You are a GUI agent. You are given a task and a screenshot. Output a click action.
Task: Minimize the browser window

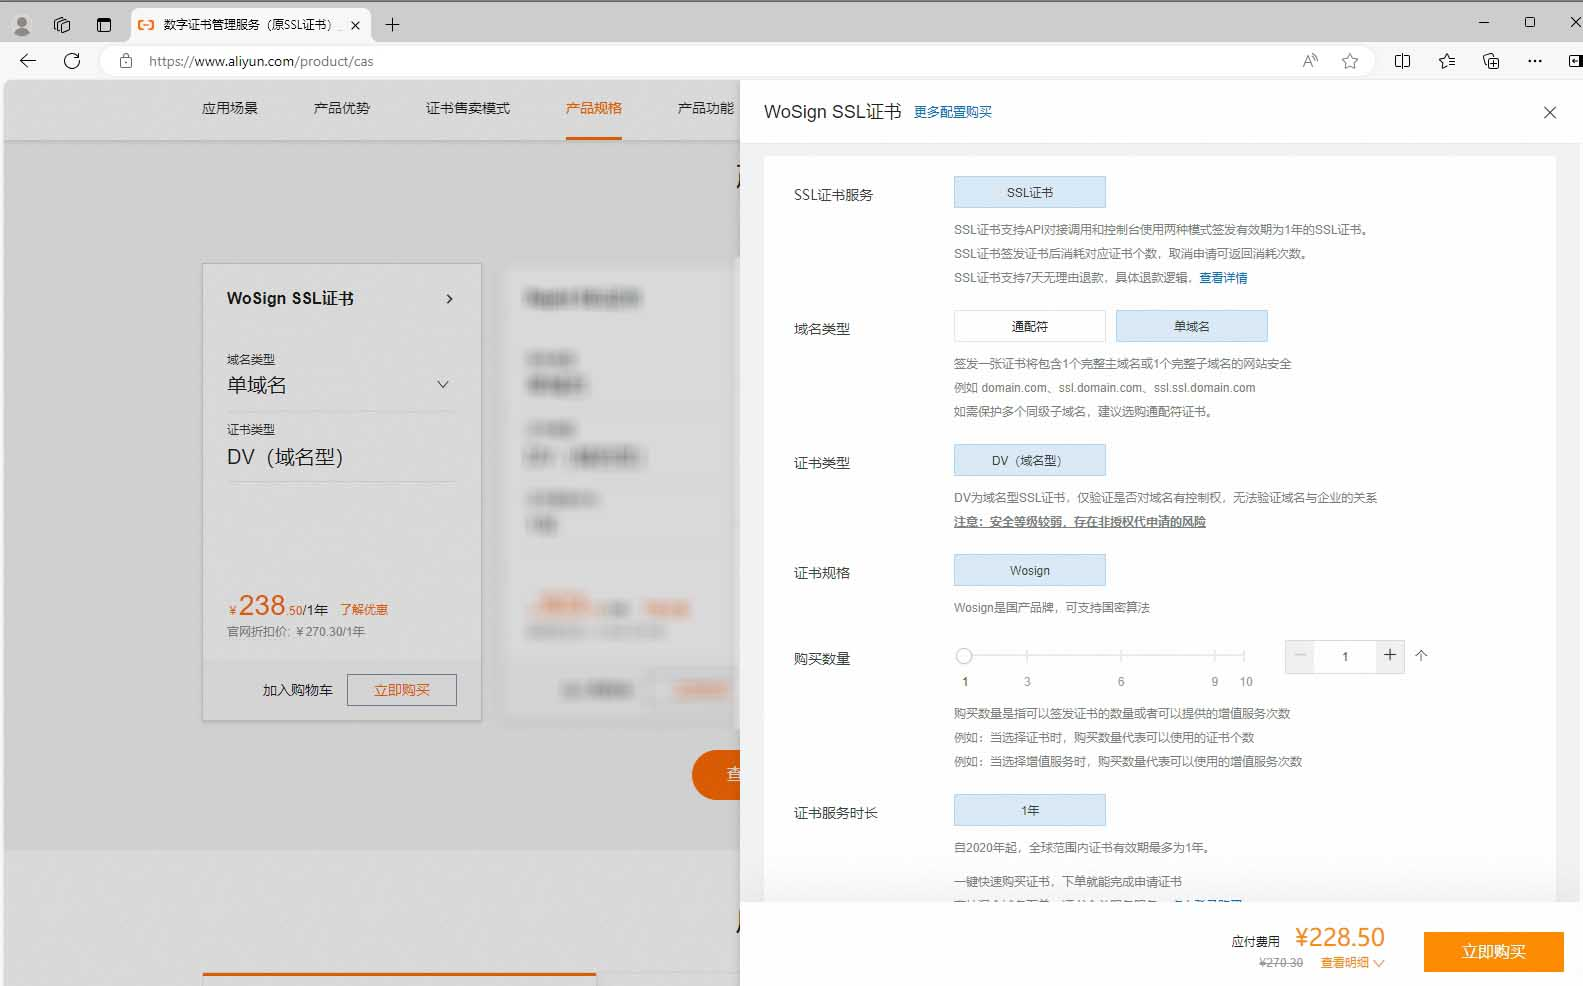[1484, 22]
